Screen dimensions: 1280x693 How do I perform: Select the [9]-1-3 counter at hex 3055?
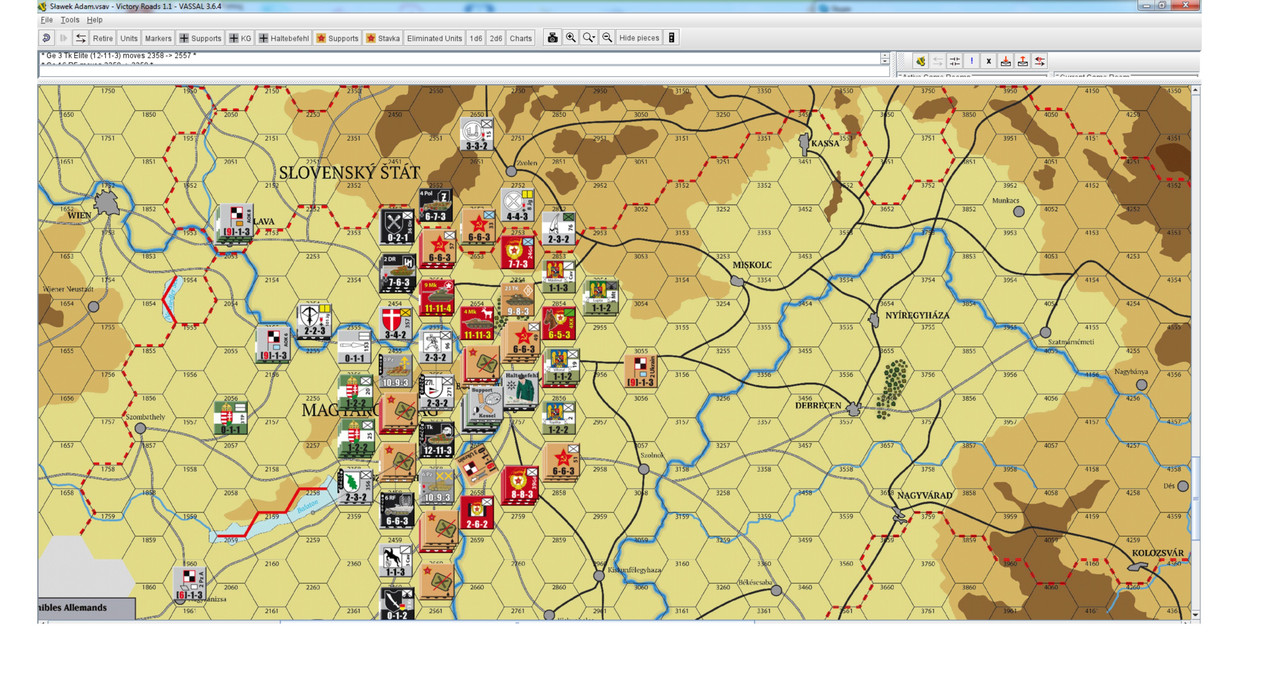(x=641, y=370)
